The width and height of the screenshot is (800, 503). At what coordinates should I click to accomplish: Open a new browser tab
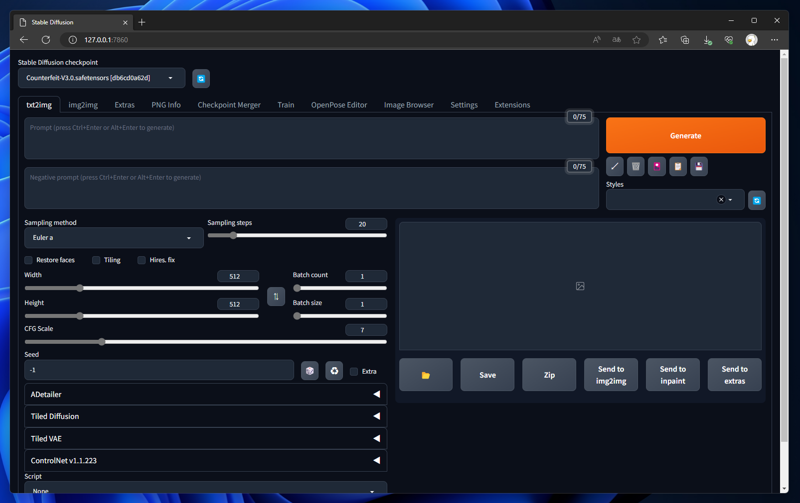point(142,22)
